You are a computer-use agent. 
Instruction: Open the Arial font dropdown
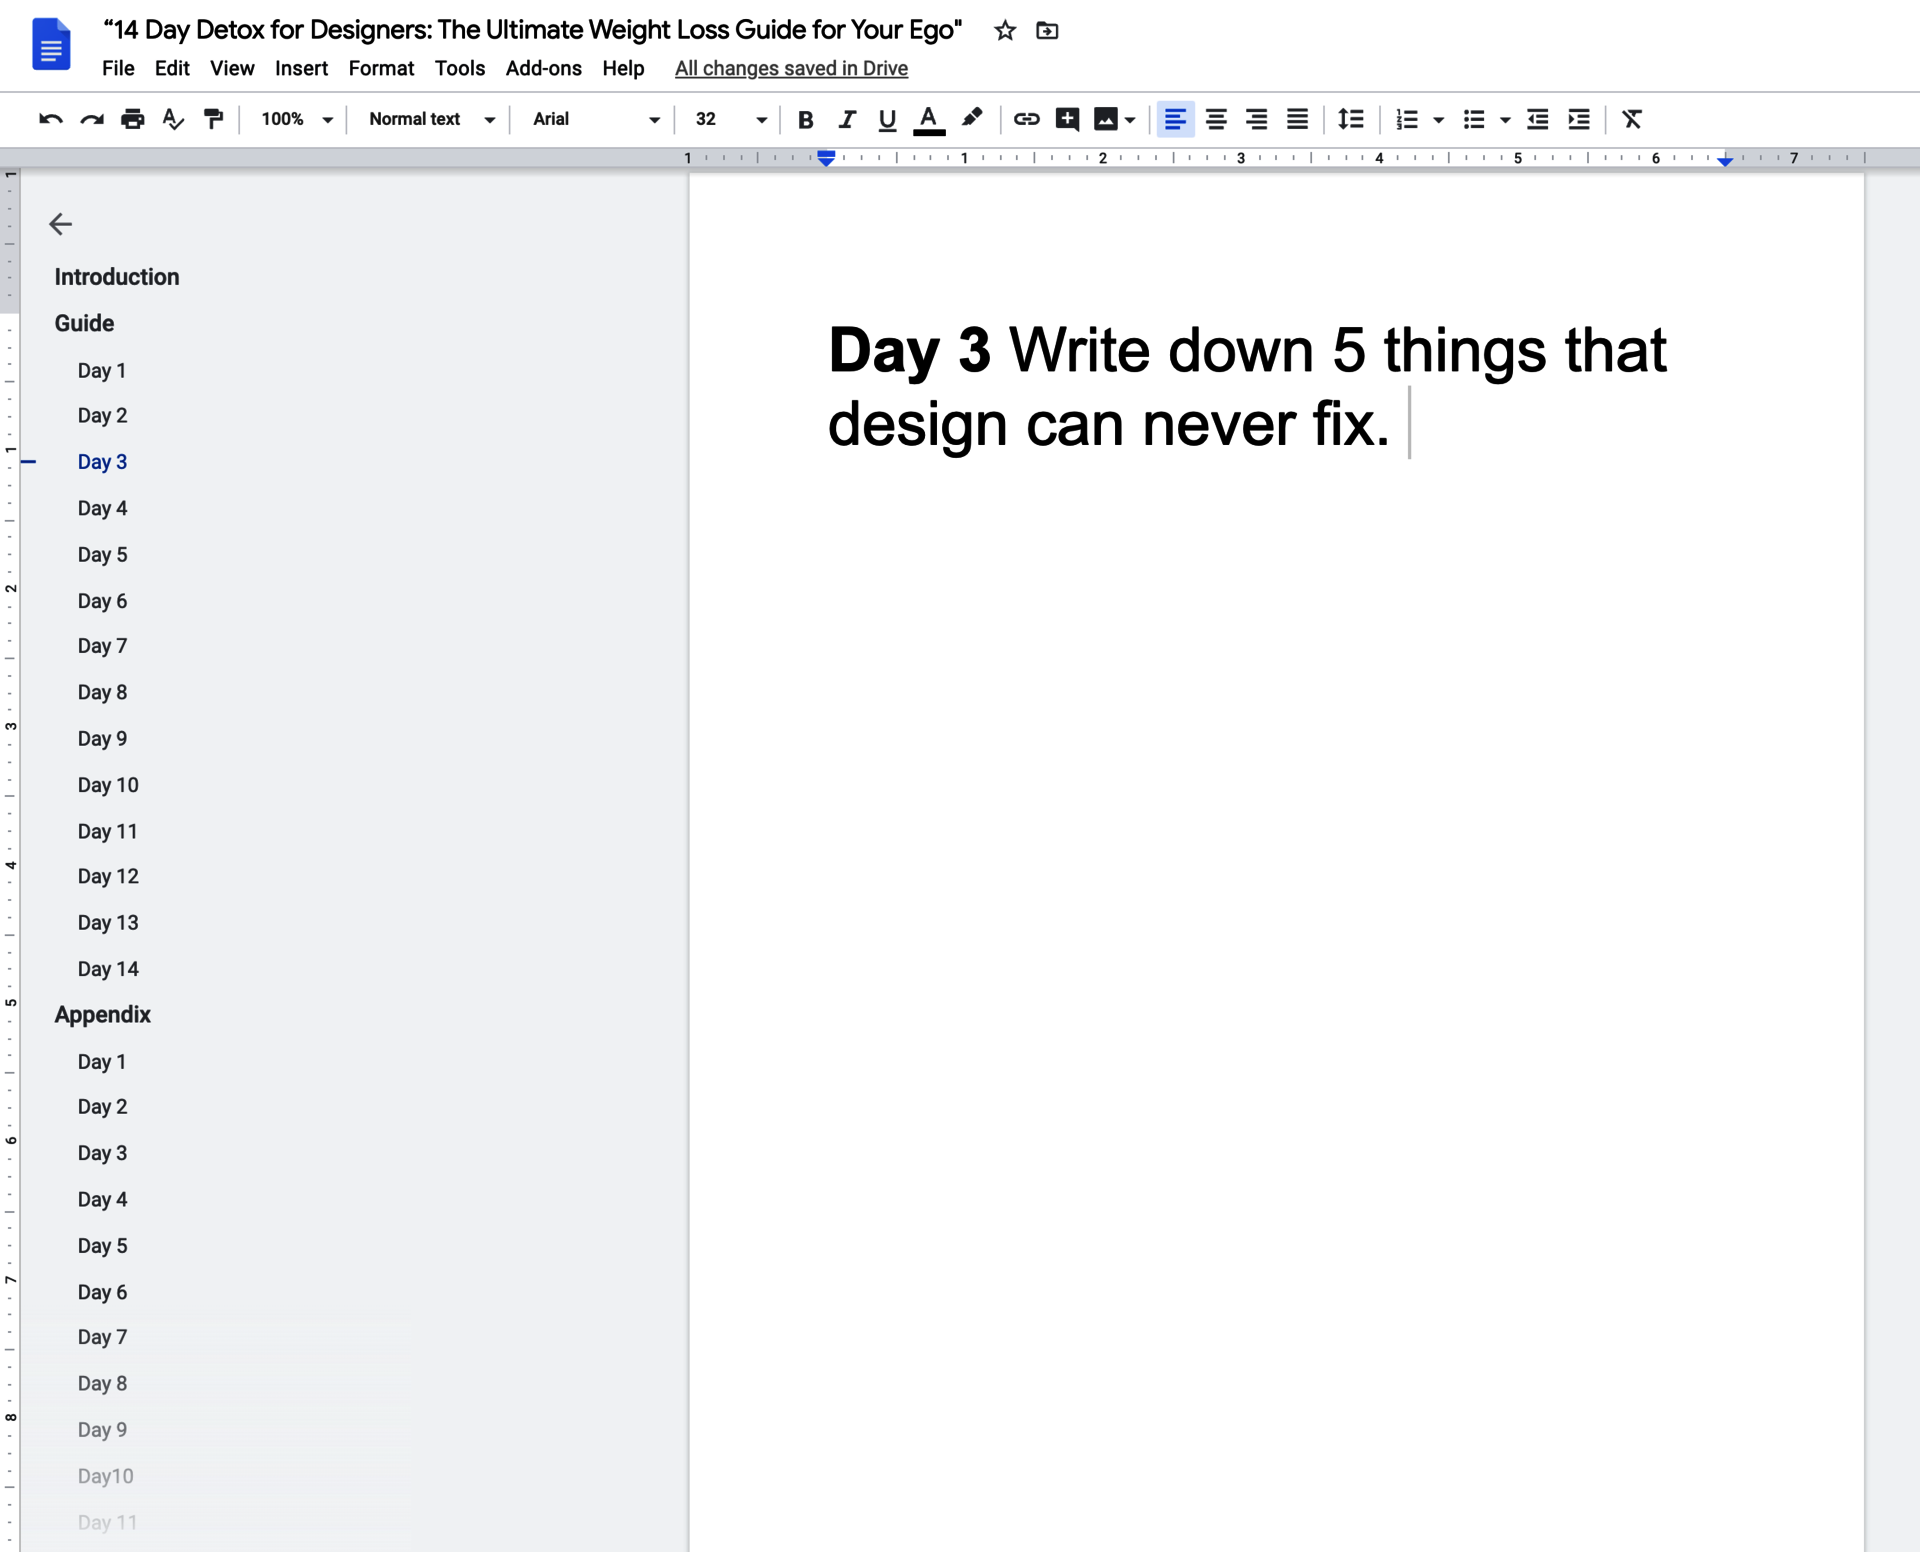coord(596,119)
